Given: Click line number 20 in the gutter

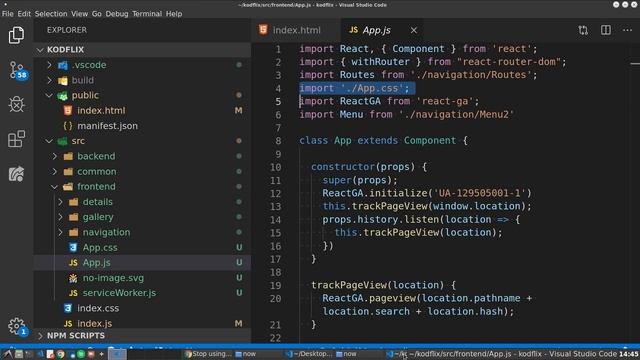Looking at the screenshot, I should (x=276, y=298).
